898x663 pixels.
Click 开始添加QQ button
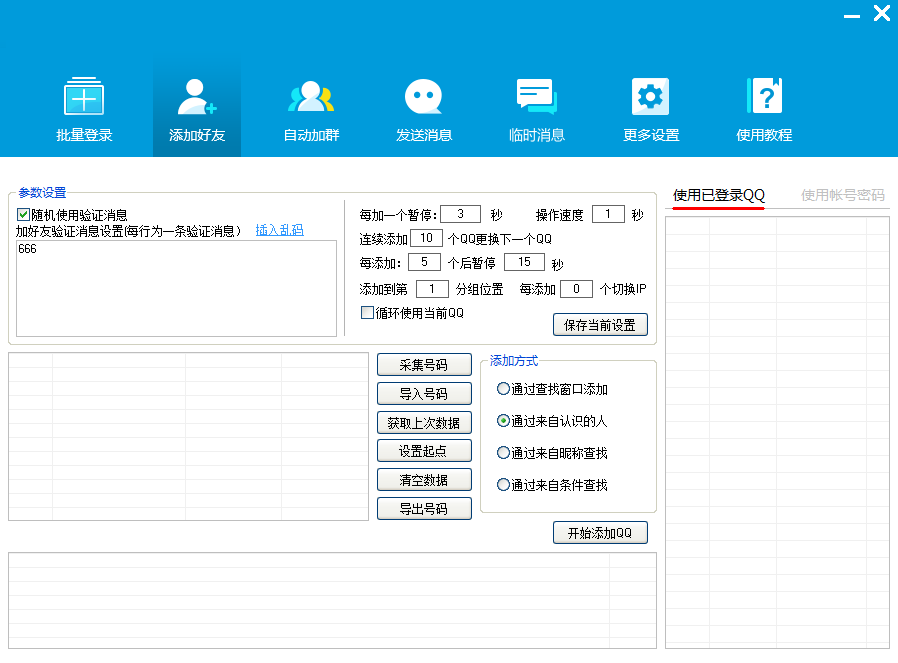point(600,532)
